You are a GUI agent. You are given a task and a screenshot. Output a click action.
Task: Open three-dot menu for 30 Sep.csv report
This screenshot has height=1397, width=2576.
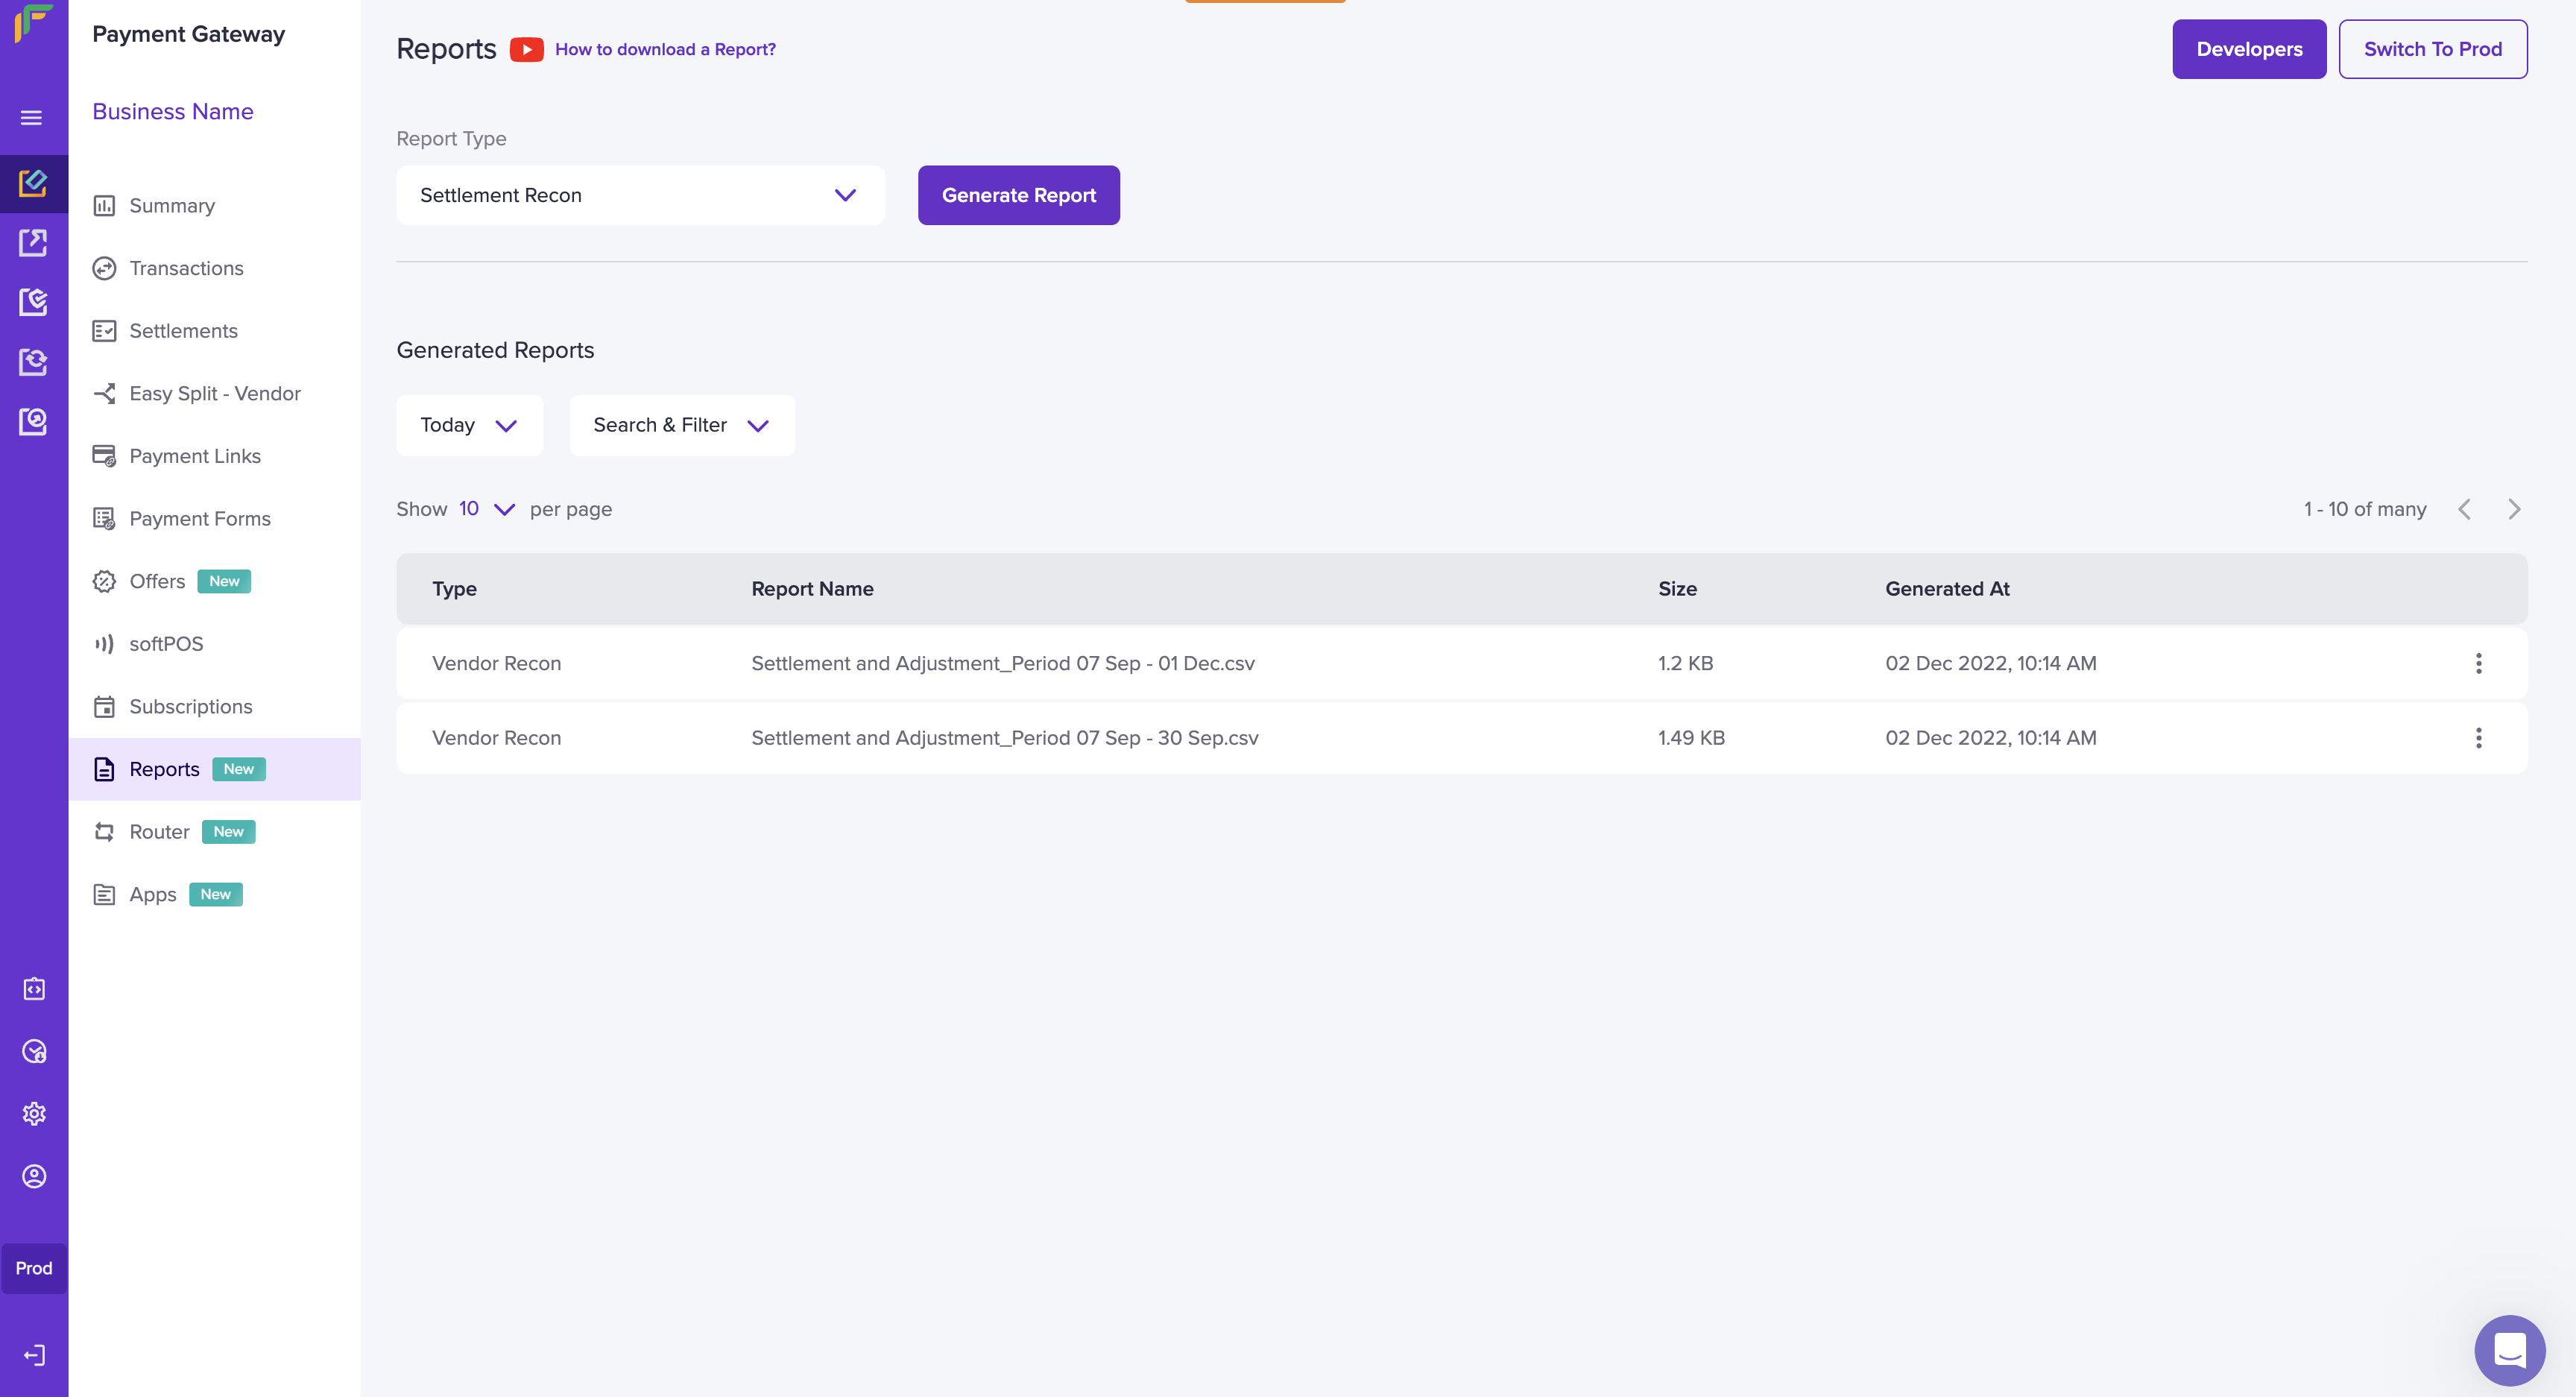[x=2478, y=738]
